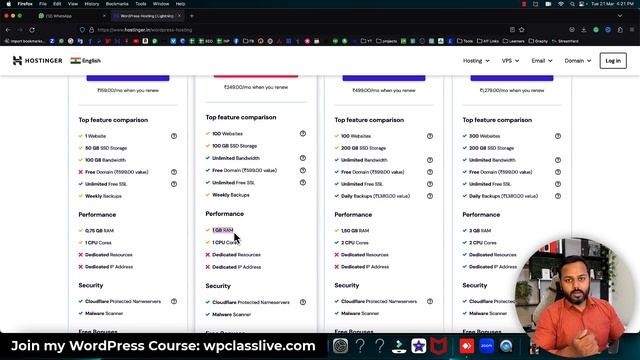Expand the VPS navigation dropdown

pyautogui.click(x=510, y=60)
